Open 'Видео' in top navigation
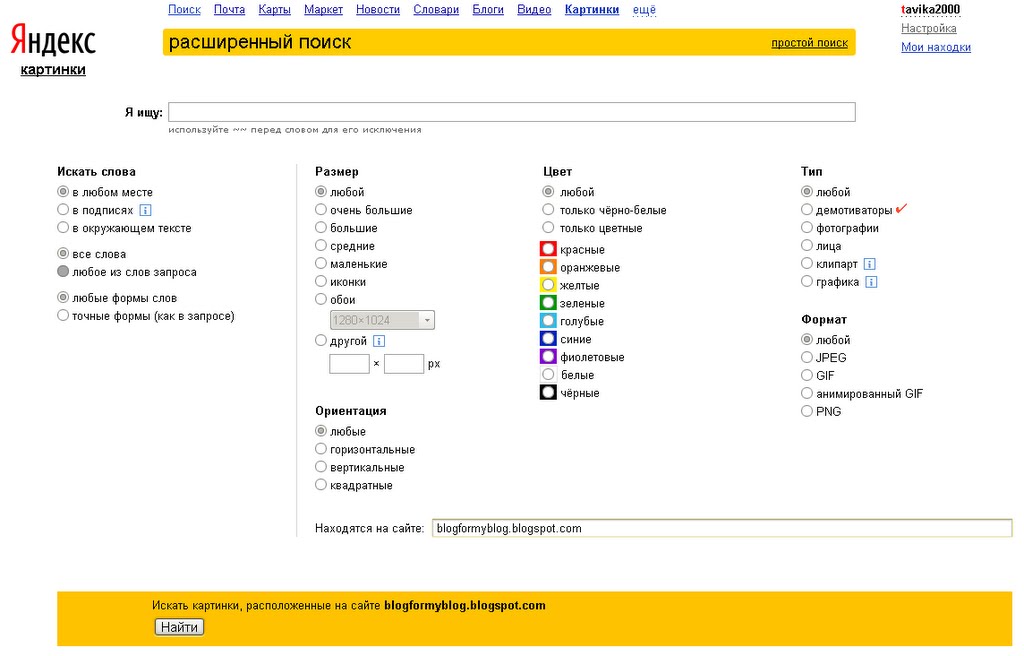1024x656 pixels. 534,10
